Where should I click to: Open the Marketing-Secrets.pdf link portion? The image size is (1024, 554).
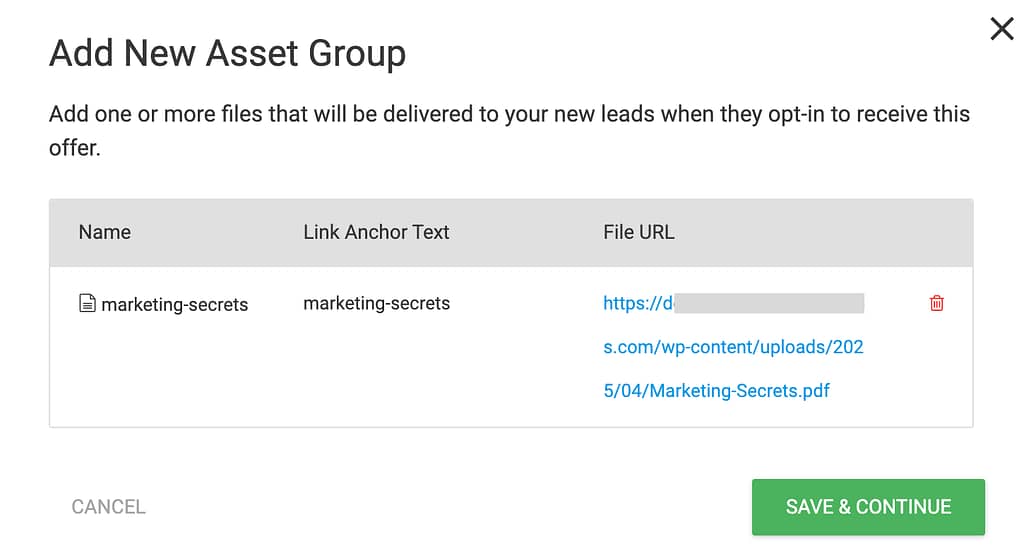tap(716, 391)
